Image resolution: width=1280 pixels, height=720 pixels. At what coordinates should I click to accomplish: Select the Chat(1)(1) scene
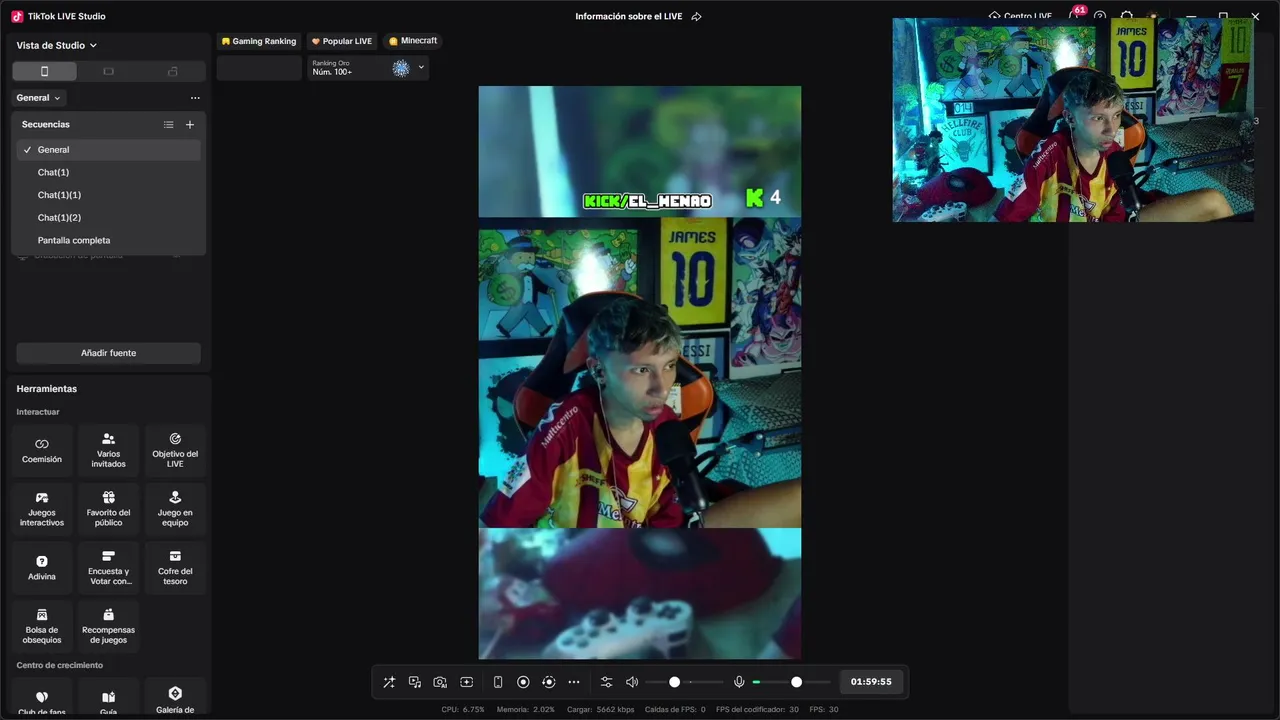(108, 195)
